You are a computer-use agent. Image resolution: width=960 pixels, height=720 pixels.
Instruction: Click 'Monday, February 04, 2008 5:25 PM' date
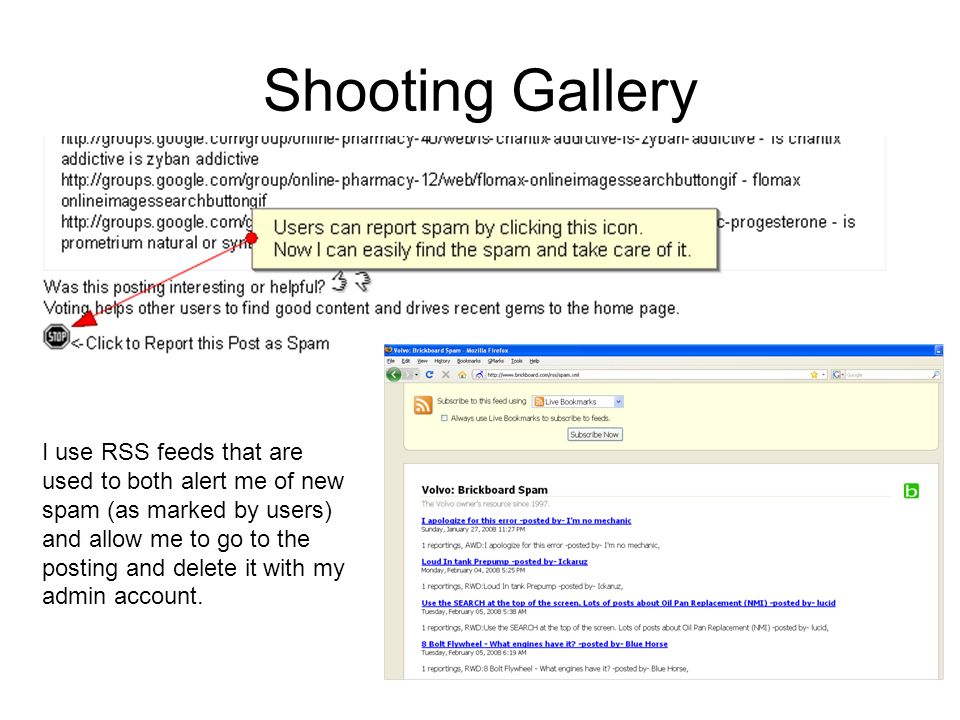coord(473,570)
